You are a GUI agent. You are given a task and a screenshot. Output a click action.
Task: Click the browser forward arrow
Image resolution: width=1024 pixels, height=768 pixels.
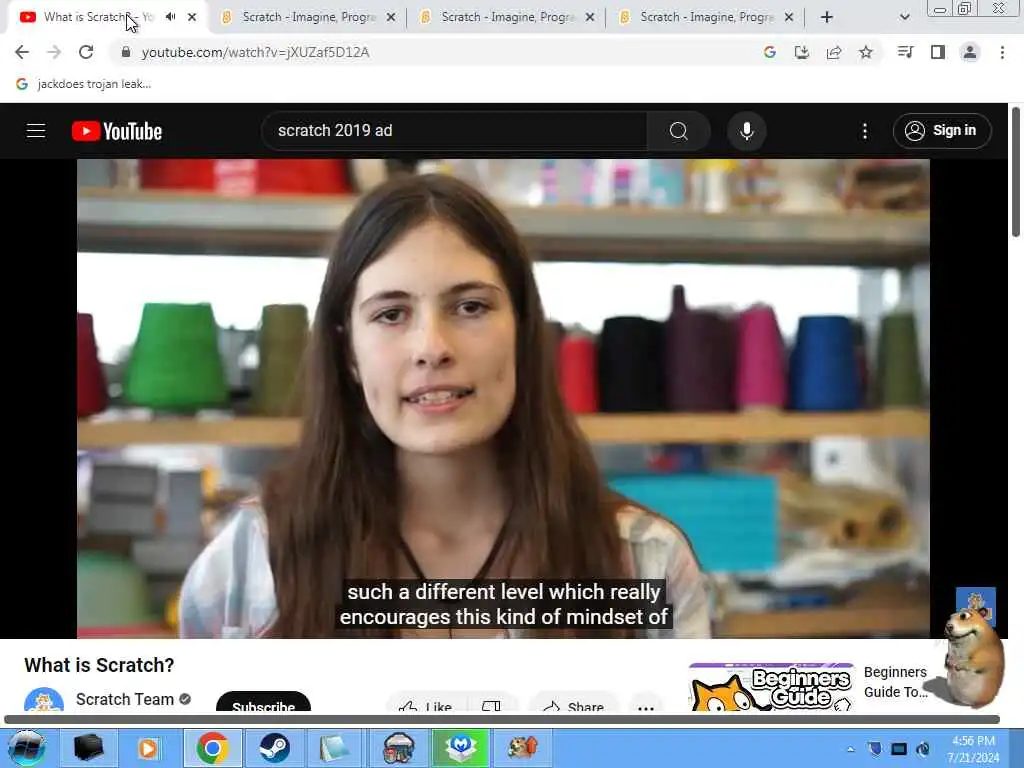coord(54,52)
